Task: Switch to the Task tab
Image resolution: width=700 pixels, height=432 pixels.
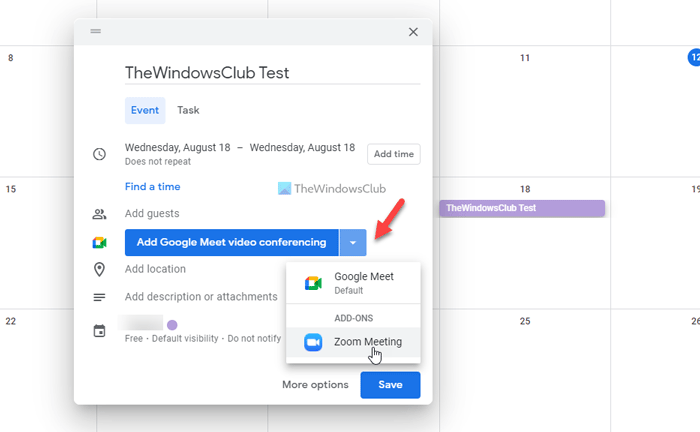Action: click(x=188, y=110)
